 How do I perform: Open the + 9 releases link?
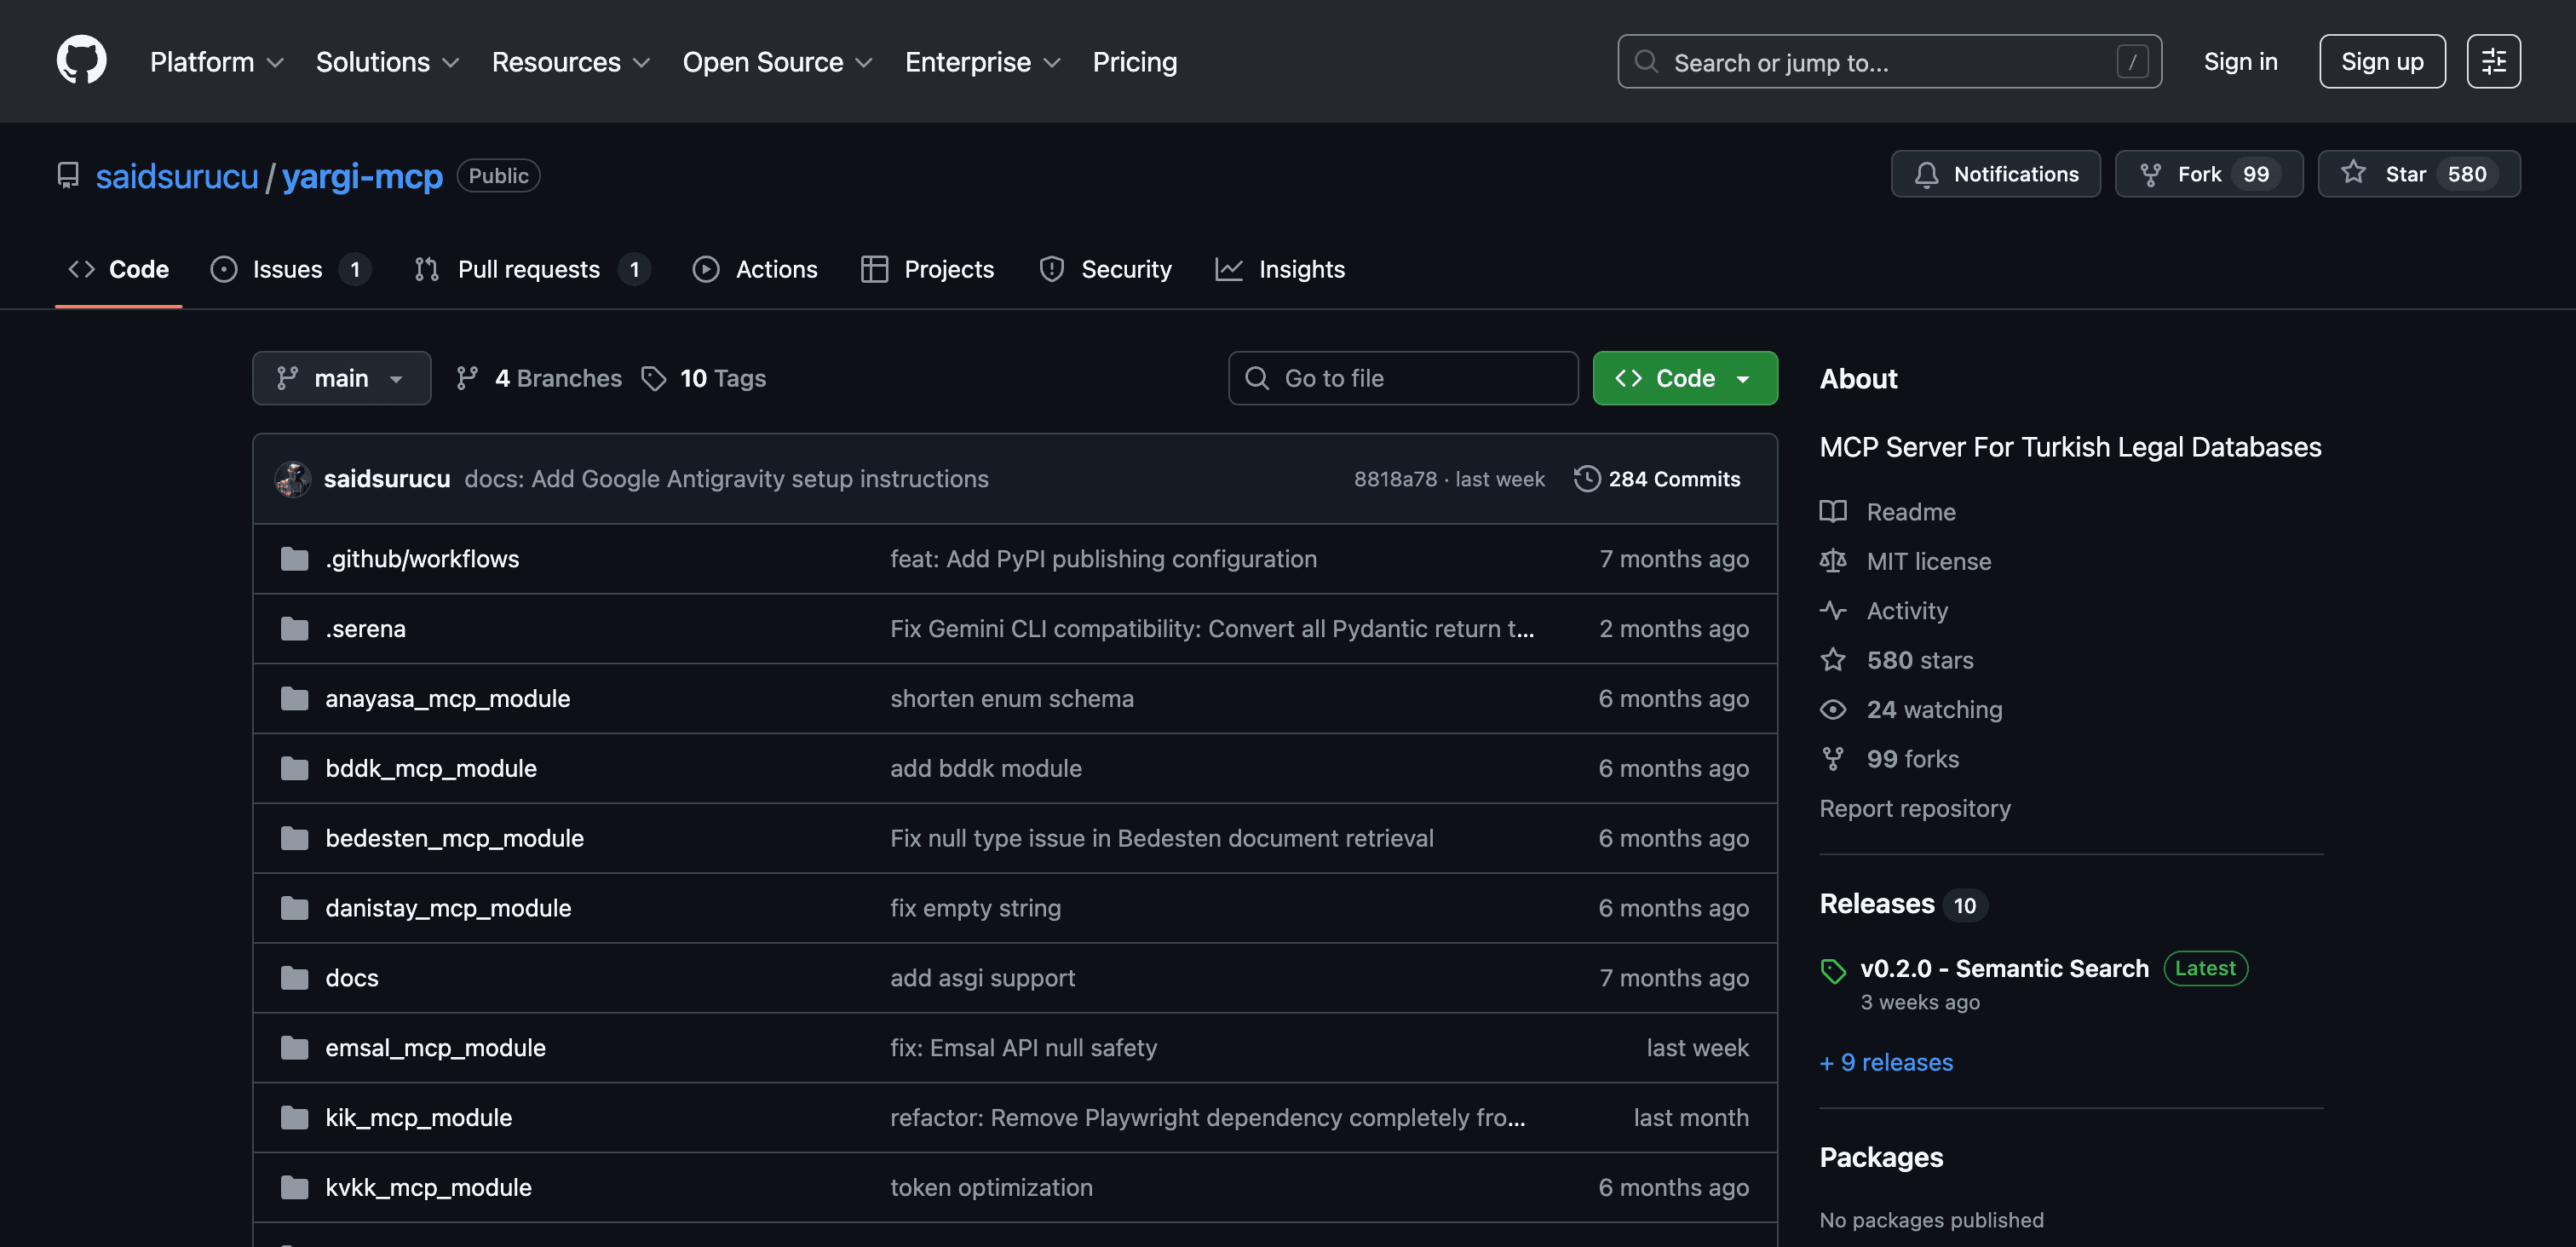[x=1885, y=1062]
